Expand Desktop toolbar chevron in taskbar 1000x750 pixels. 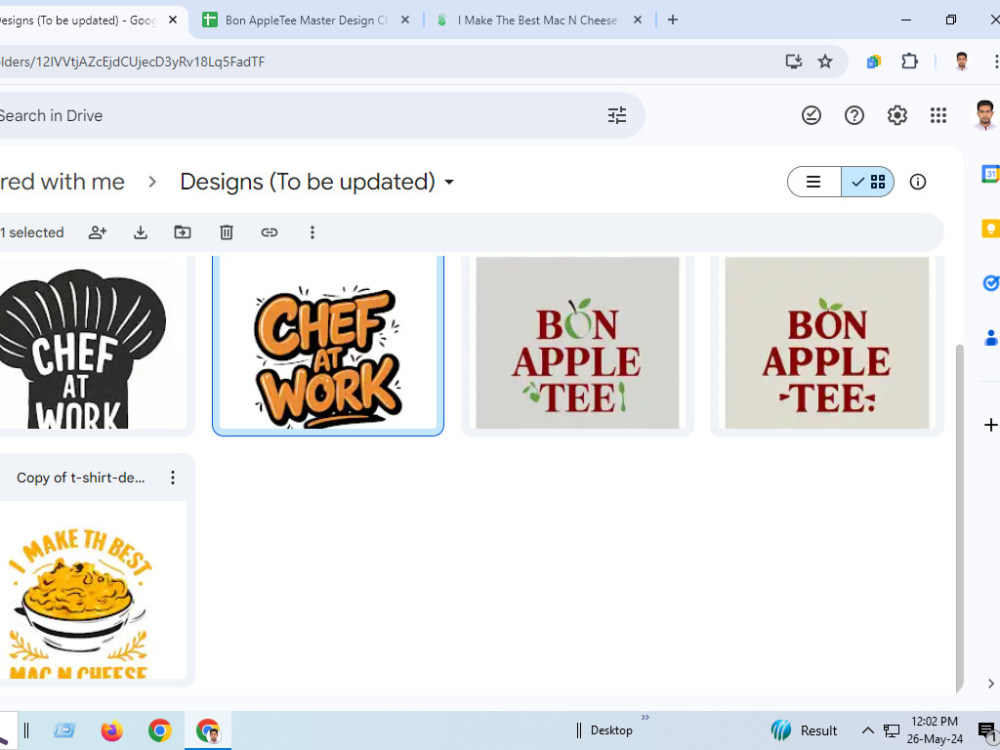click(x=645, y=717)
